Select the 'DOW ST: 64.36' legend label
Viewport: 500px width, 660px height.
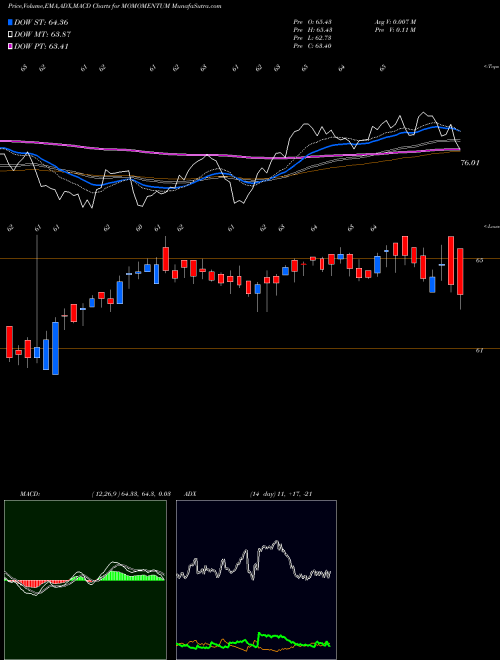click(41, 22)
